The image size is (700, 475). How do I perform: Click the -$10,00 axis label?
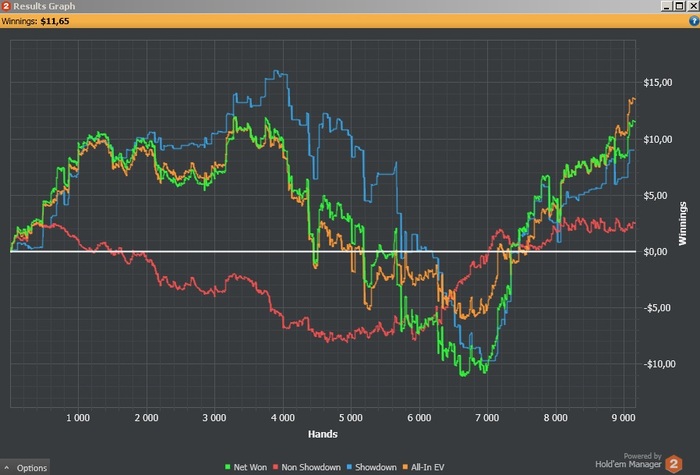(659, 364)
